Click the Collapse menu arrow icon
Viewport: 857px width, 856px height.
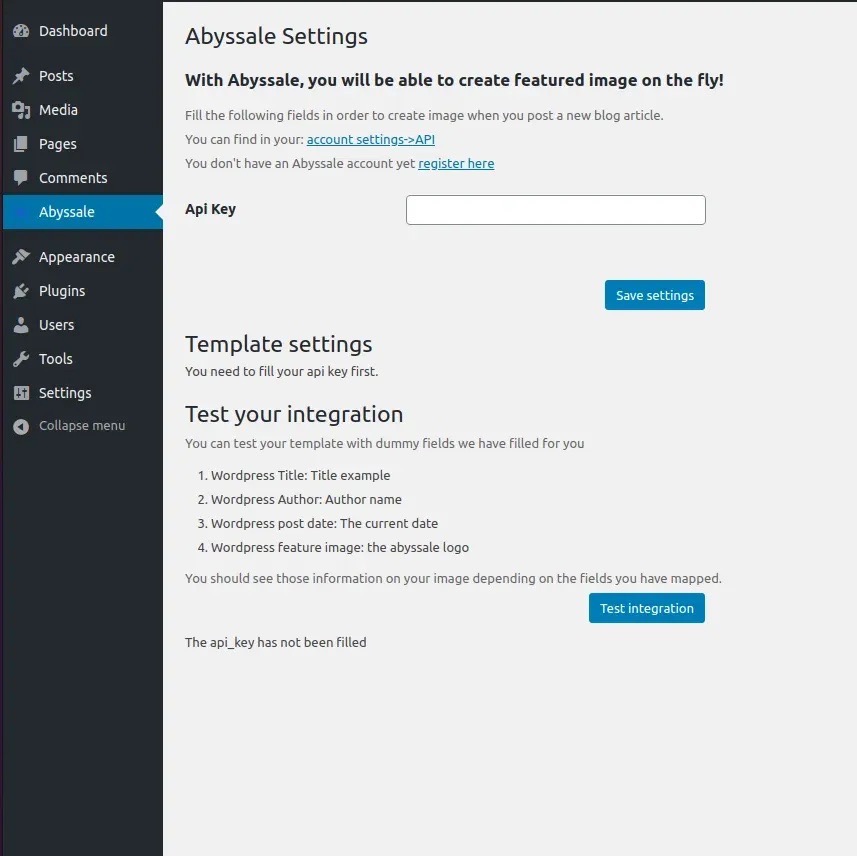tap(21, 426)
